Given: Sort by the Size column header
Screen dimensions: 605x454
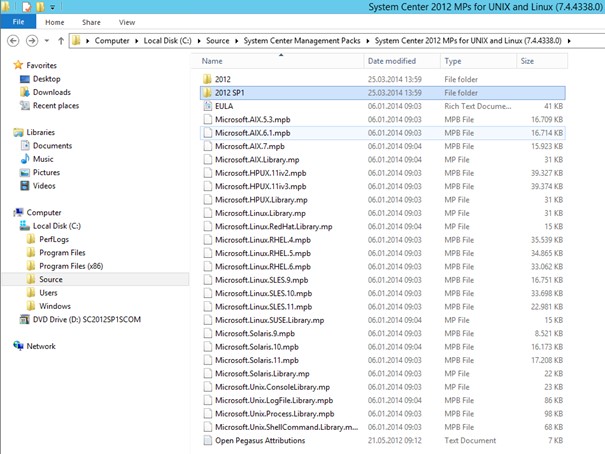Looking at the screenshot, I should [542, 61].
